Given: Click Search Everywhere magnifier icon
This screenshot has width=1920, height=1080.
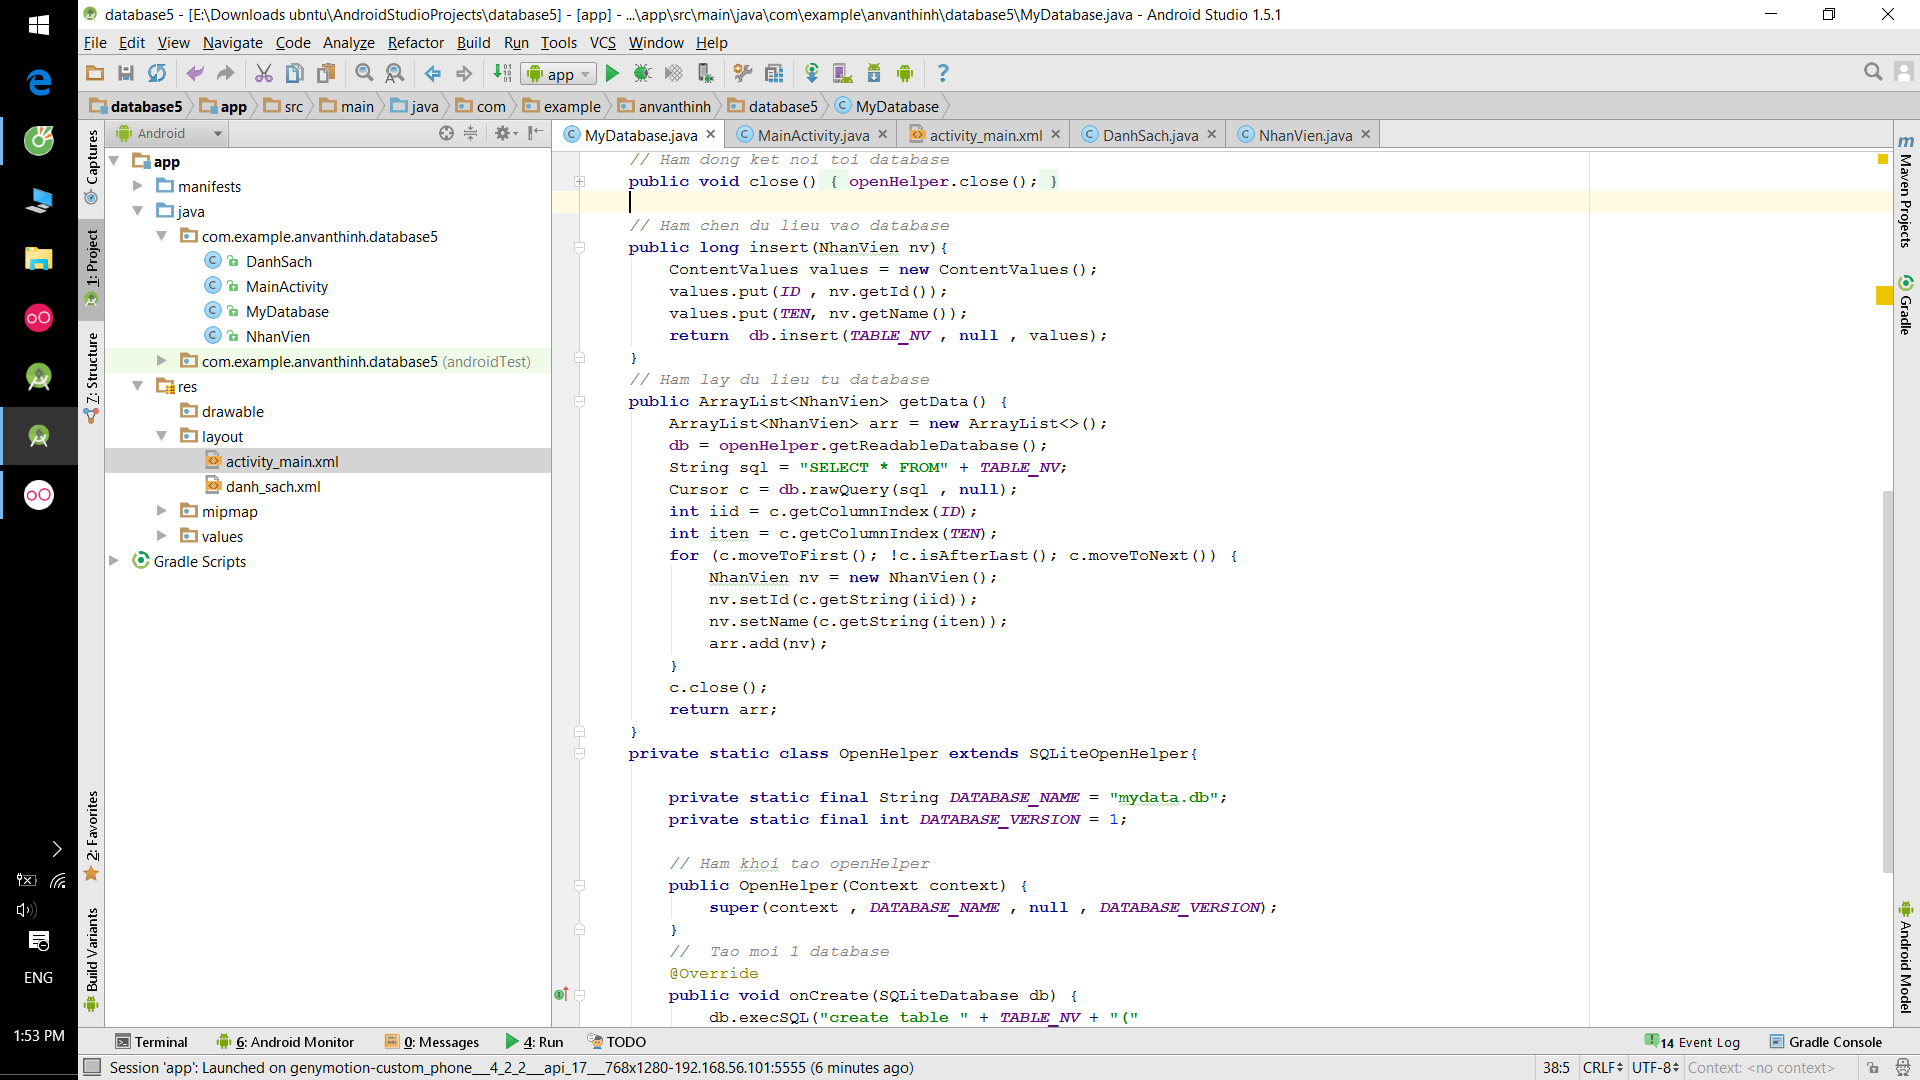Looking at the screenshot, I should coord(1873,72).
